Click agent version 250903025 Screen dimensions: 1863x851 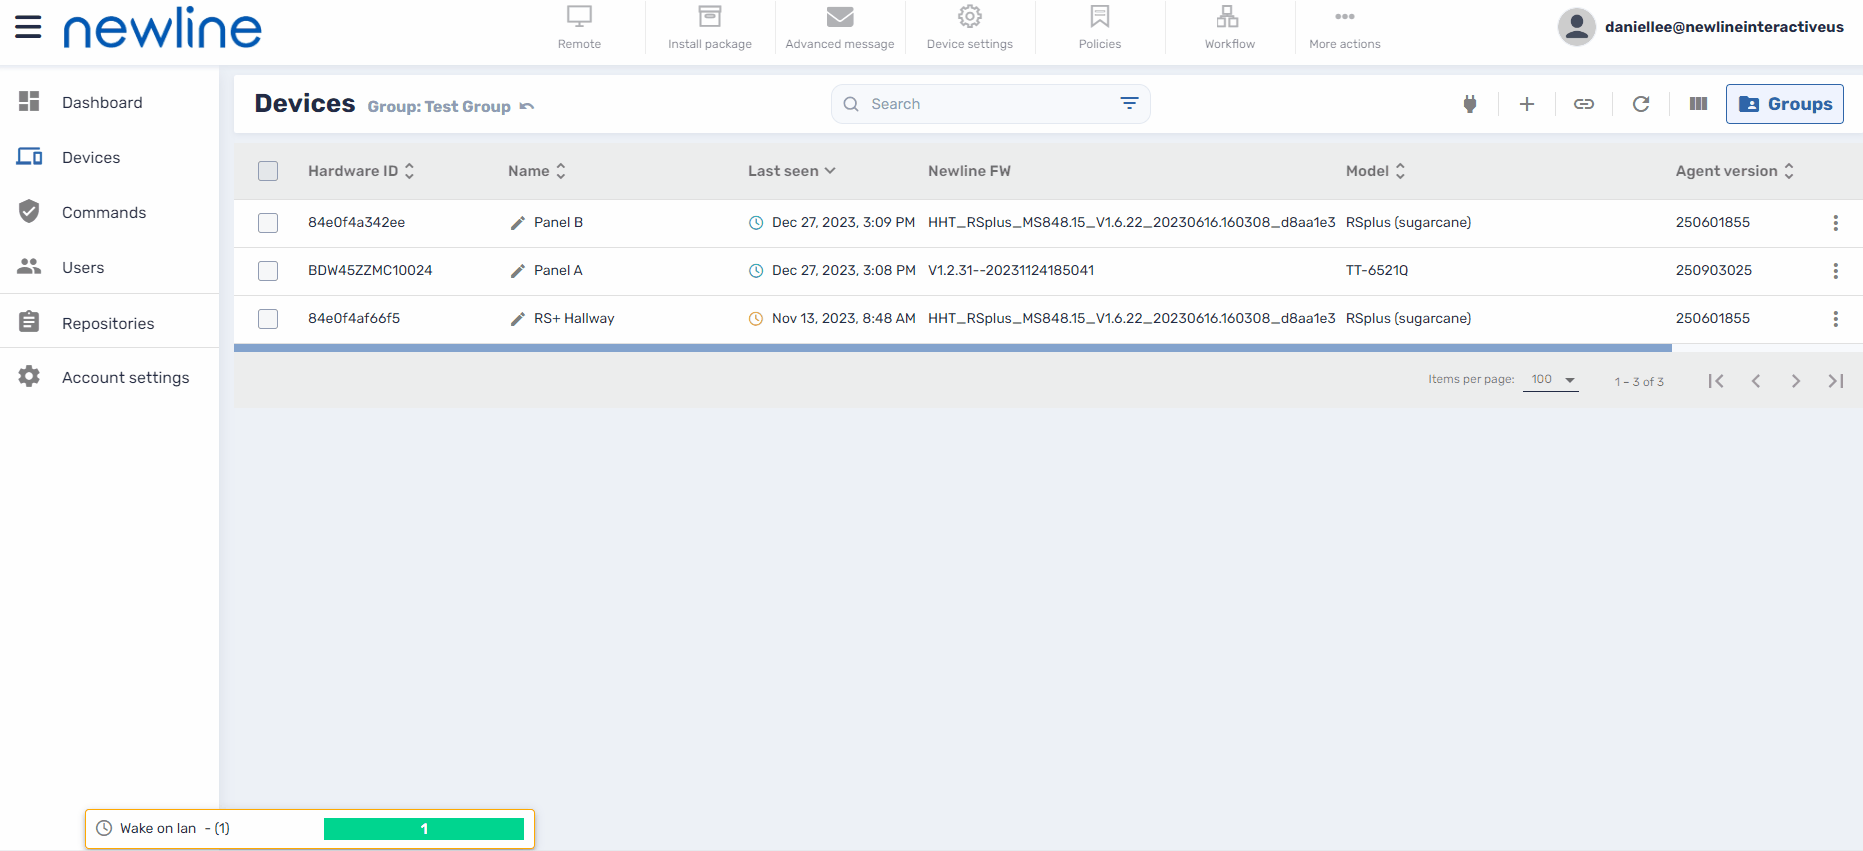[1714, 271]
